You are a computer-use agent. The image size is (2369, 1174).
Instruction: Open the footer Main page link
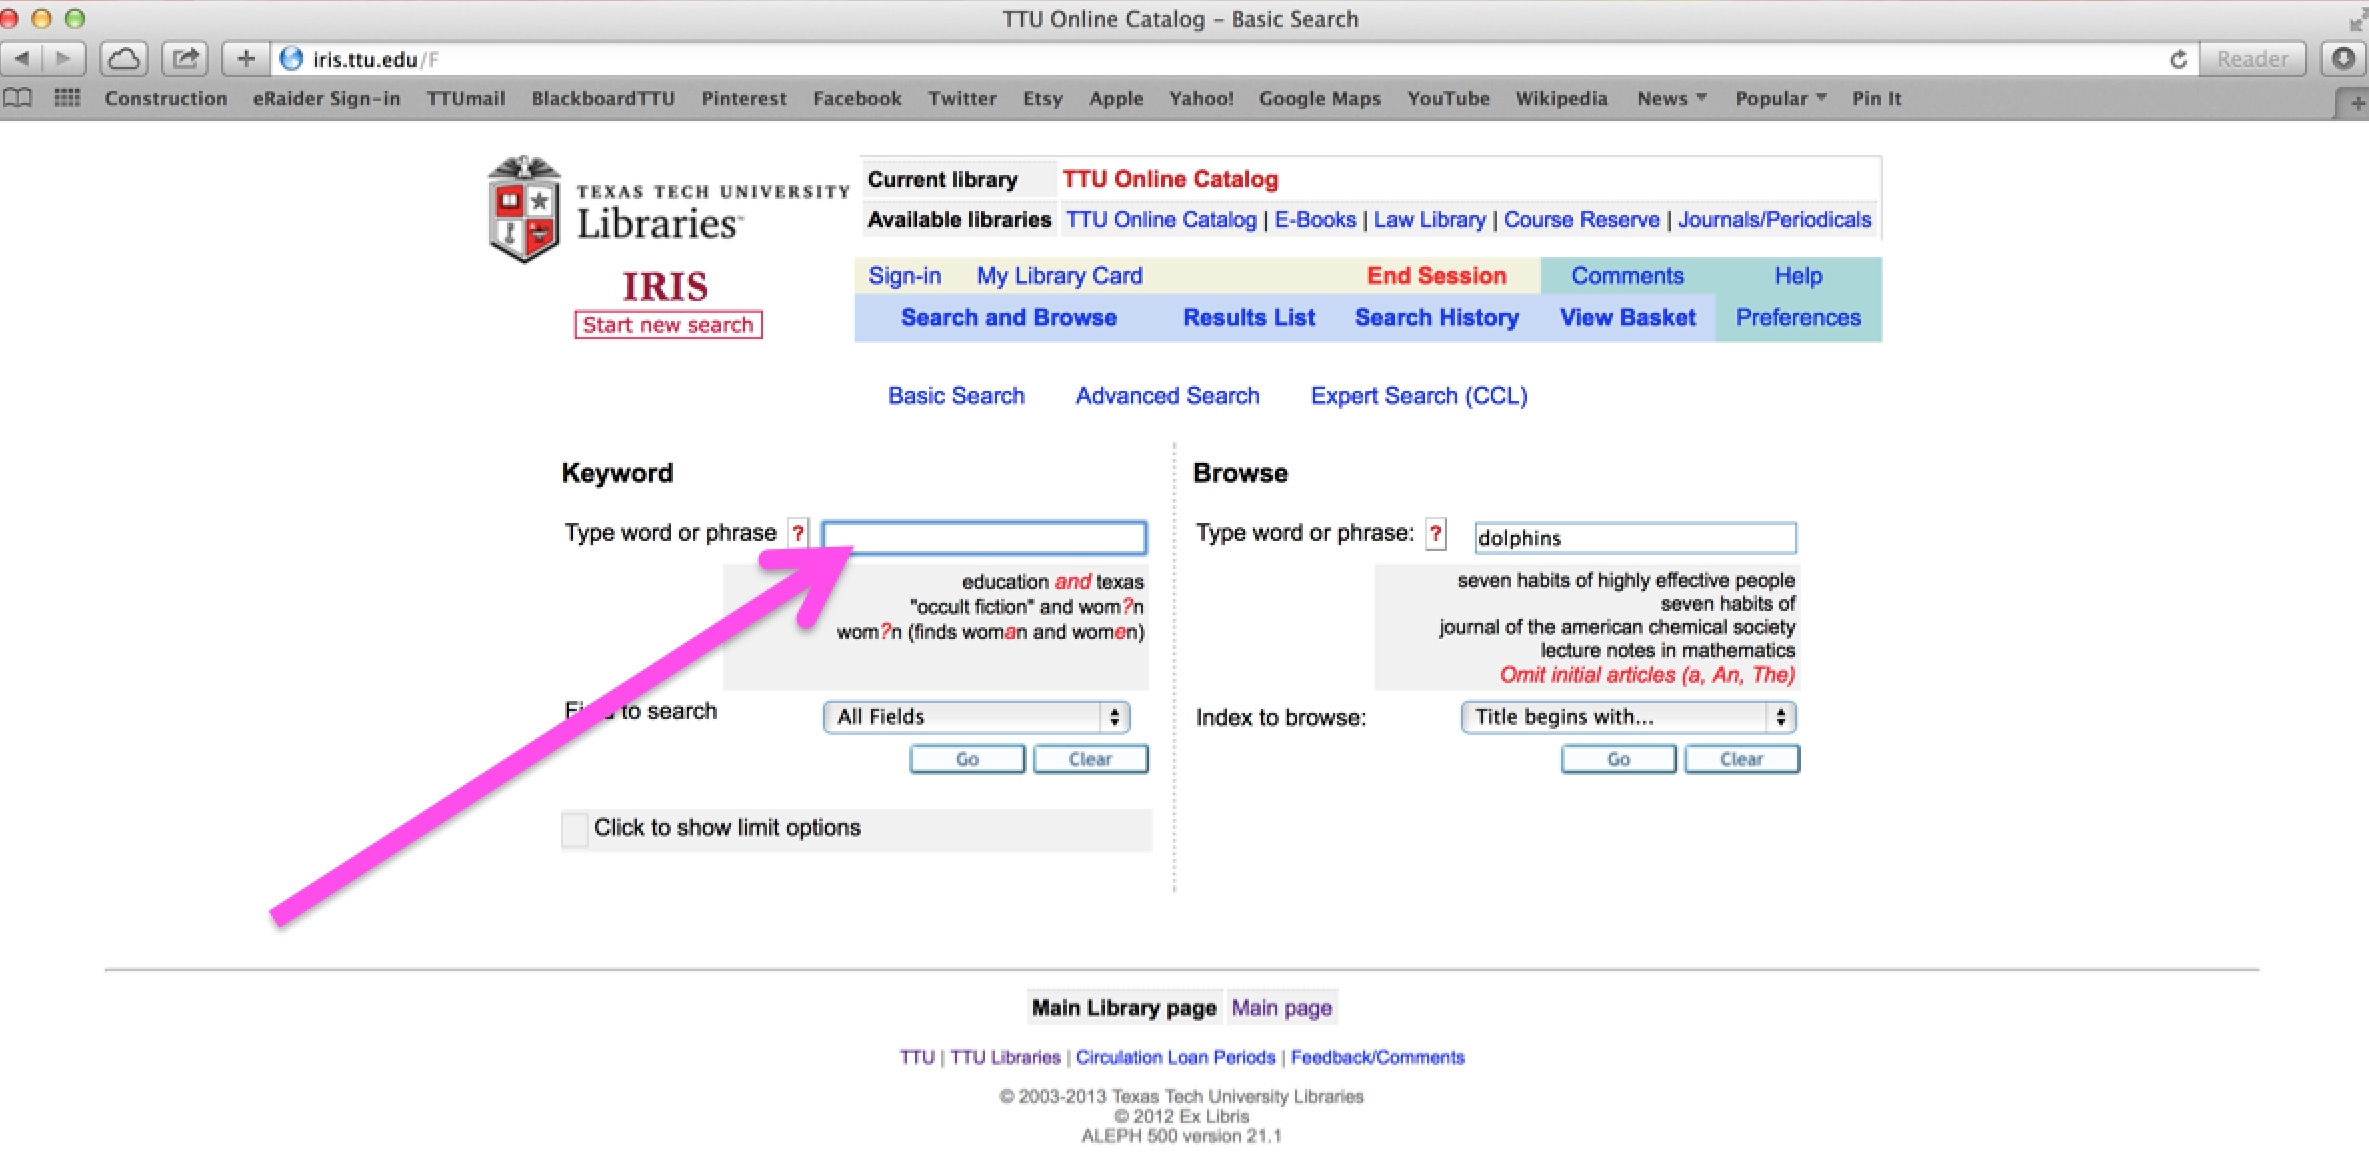[x=1281, y=1008]
